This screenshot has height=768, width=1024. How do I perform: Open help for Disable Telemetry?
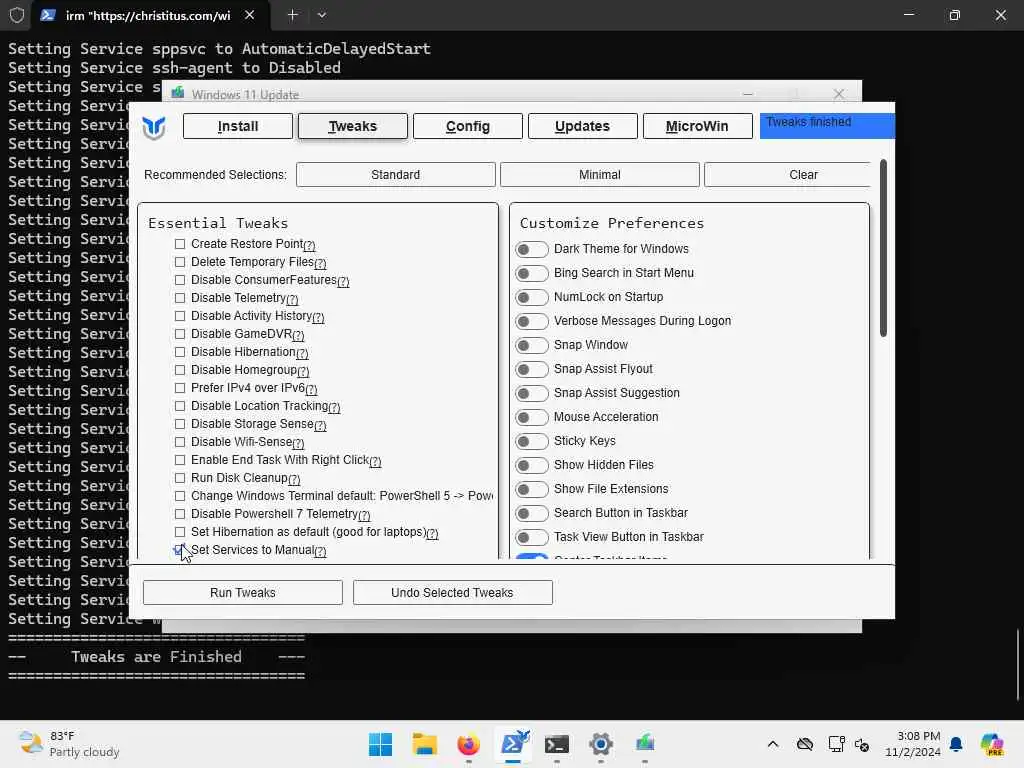click(x=293, y=300)
